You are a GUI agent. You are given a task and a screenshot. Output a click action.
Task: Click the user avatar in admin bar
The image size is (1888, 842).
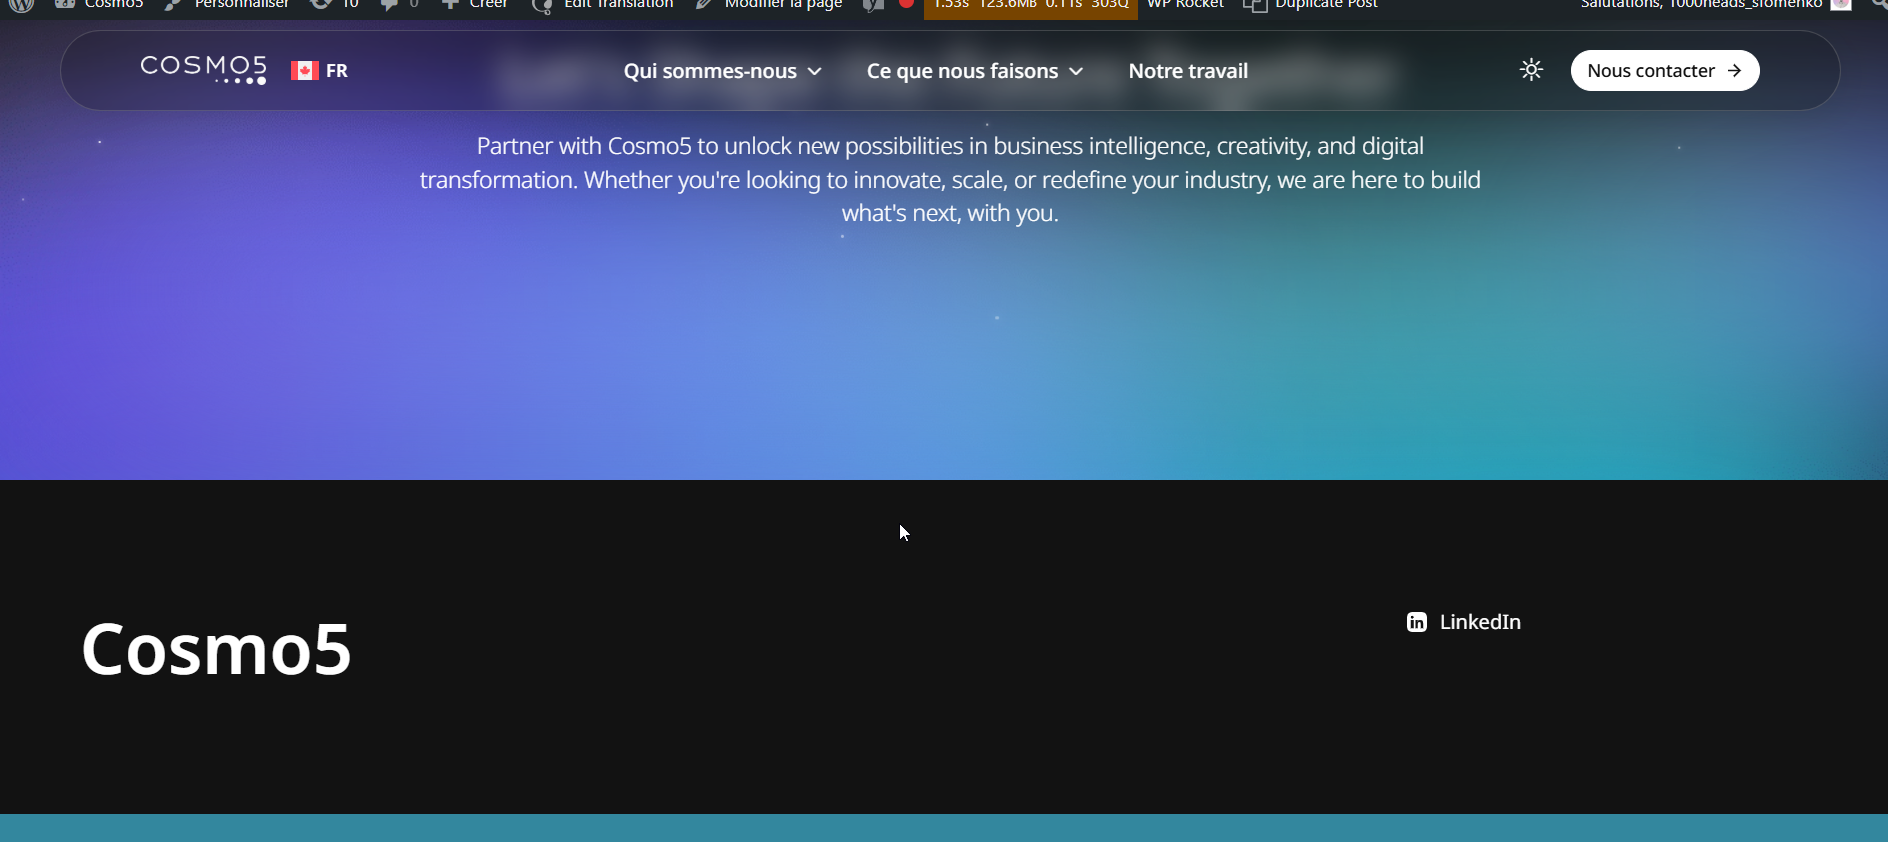[1841, 4]
